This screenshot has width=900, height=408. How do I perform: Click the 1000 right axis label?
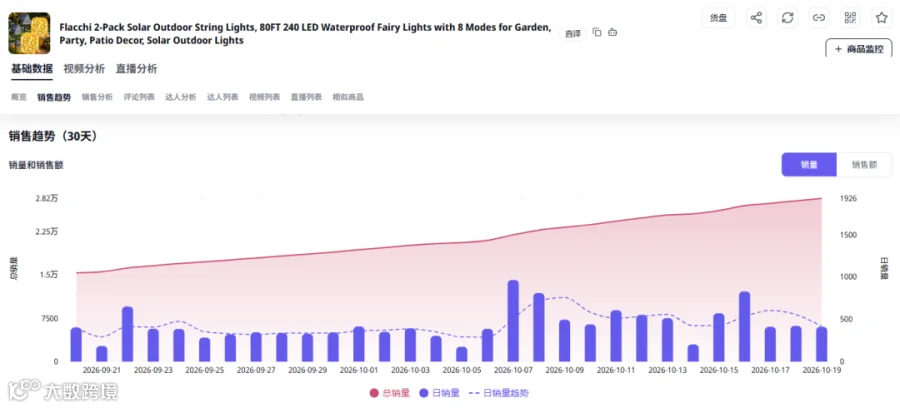(848, 277)
